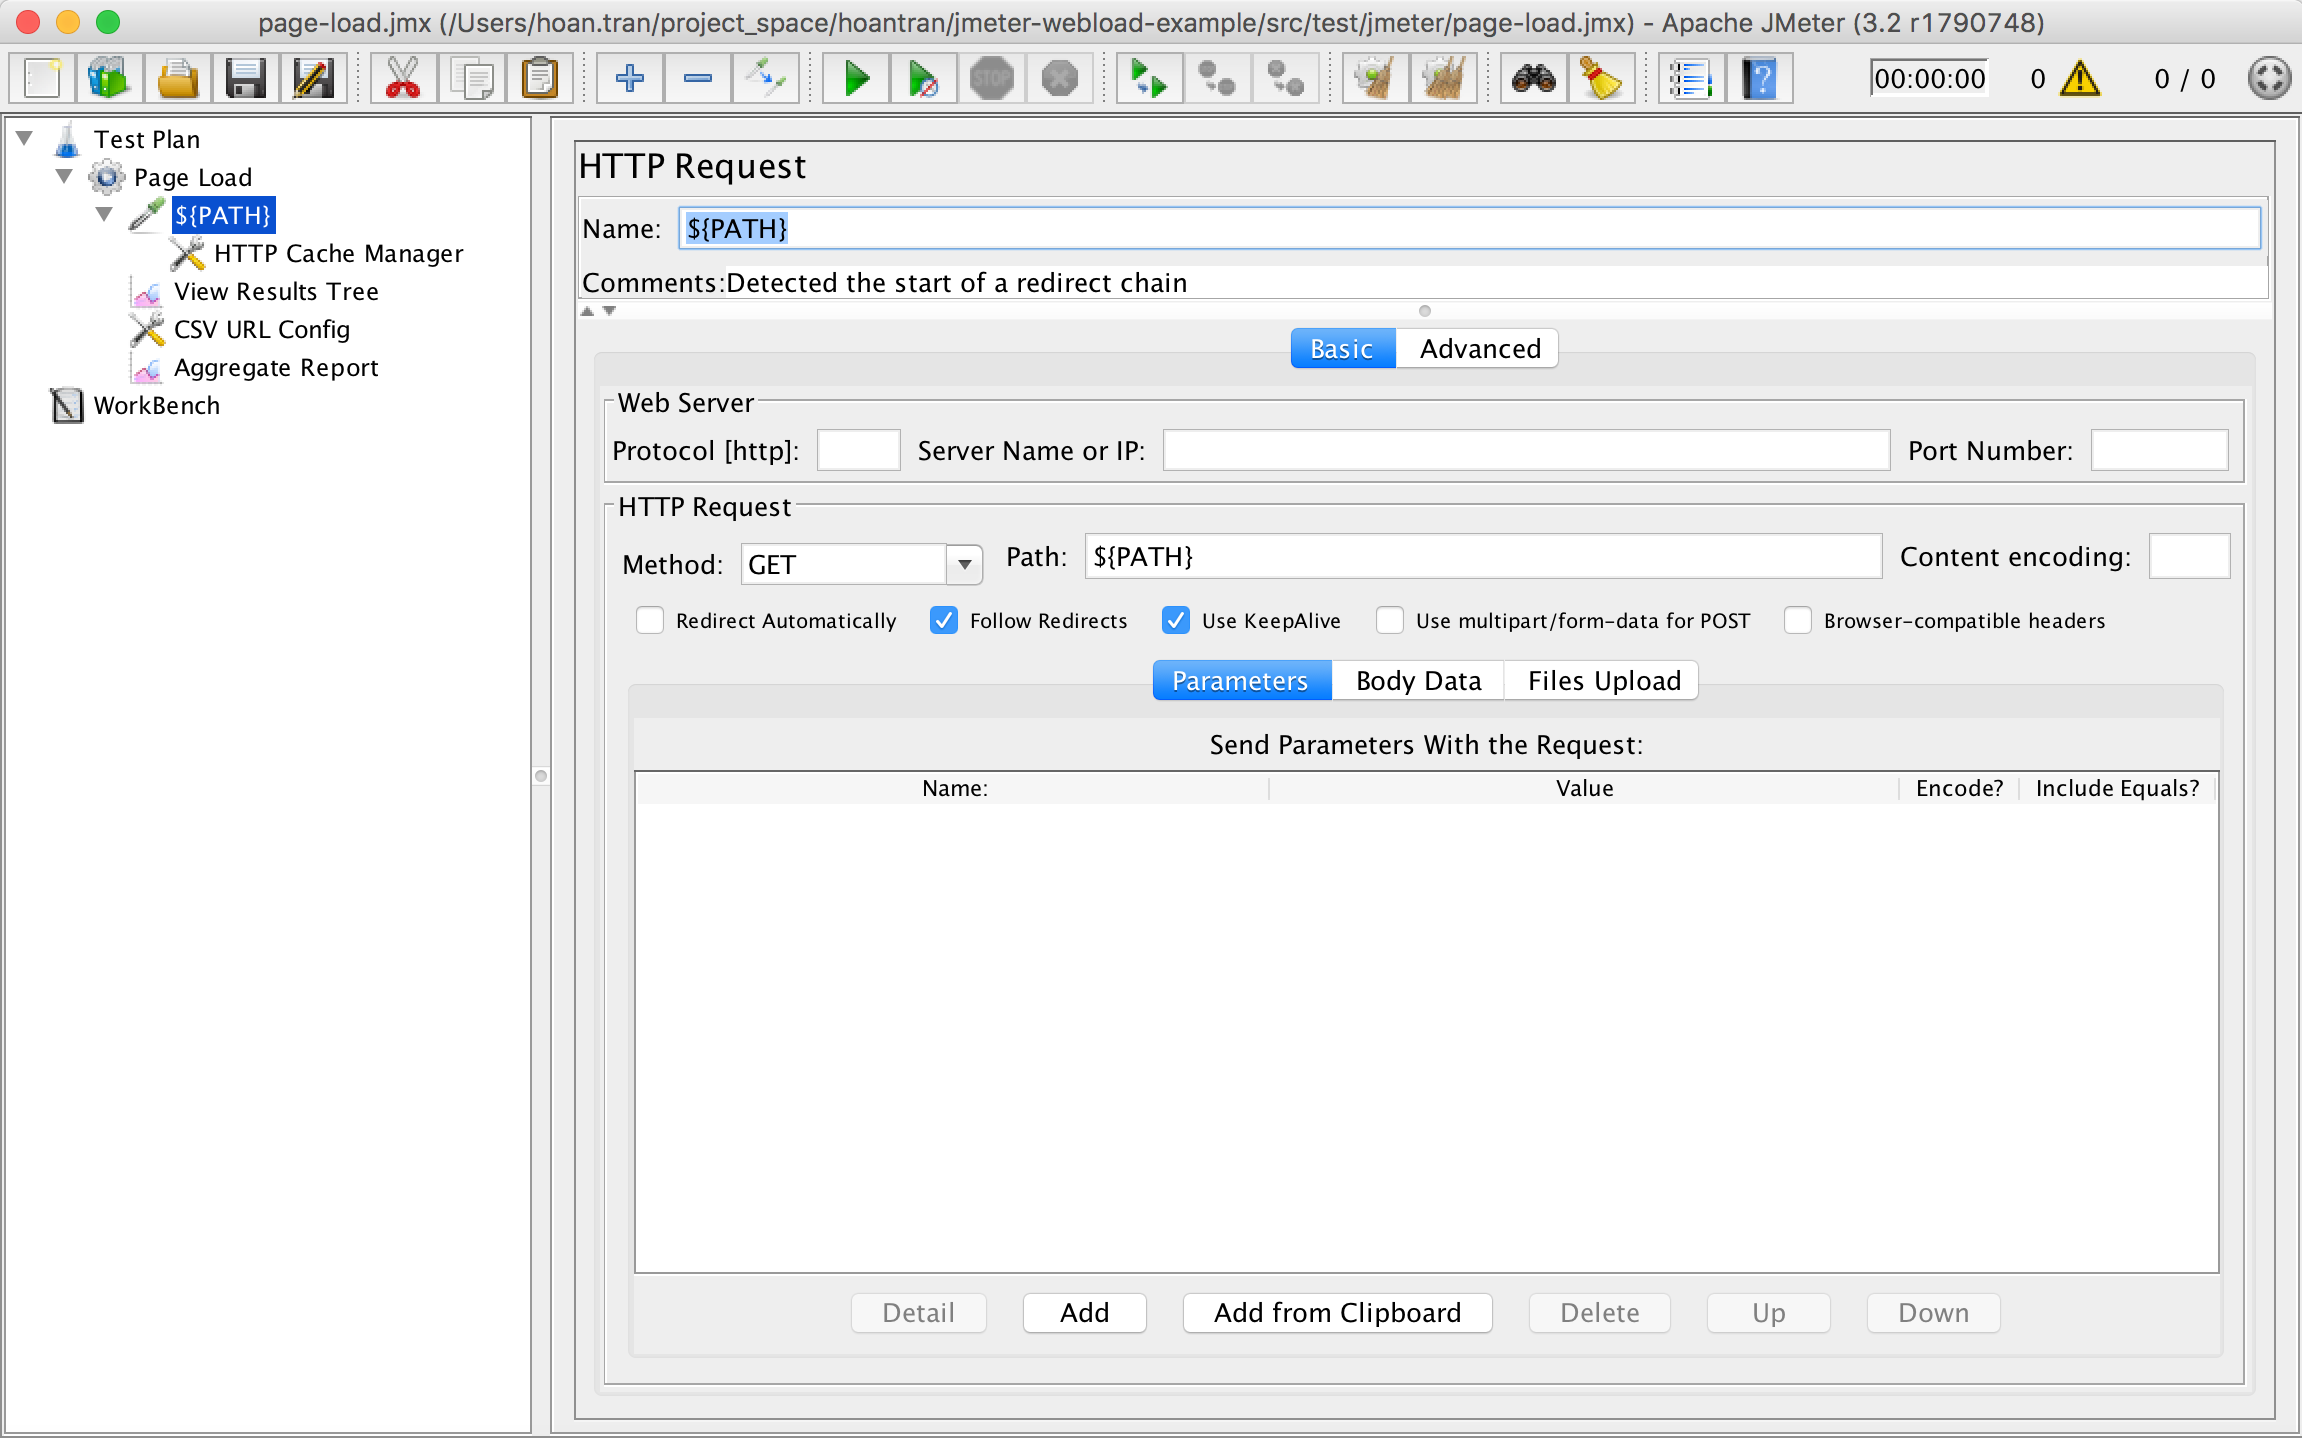The width and height of the screenshot is (2302, 1438).
Task: Click the parameters Name: column header
Action: click(953, 789)
